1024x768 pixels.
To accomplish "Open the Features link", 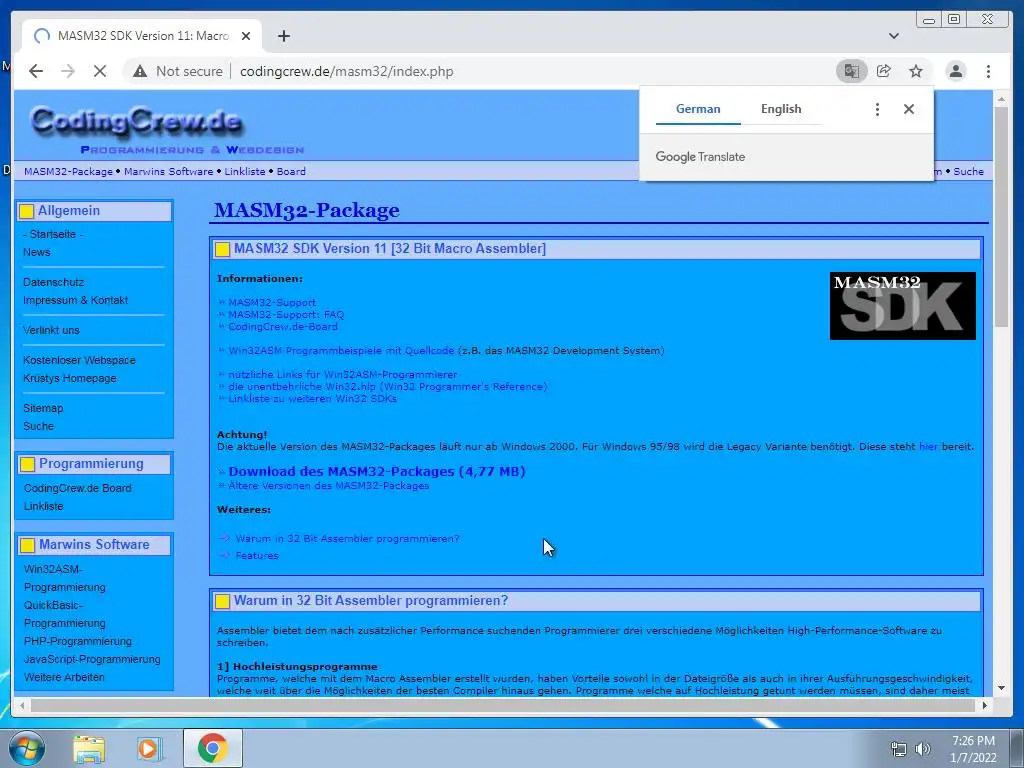I will coord(257,556).
